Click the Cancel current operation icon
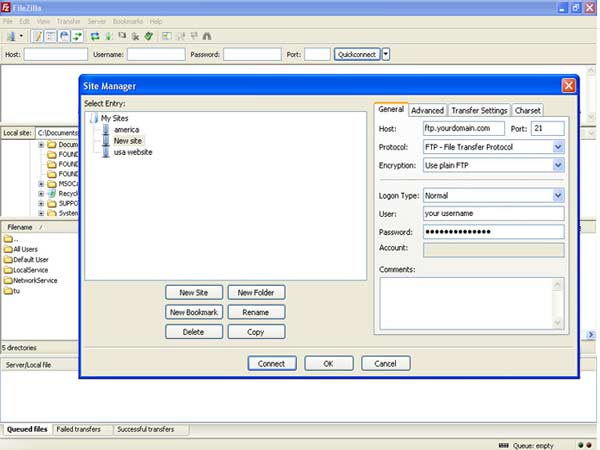This screenshot has height=450, width=600. click(x=122, y=36)
